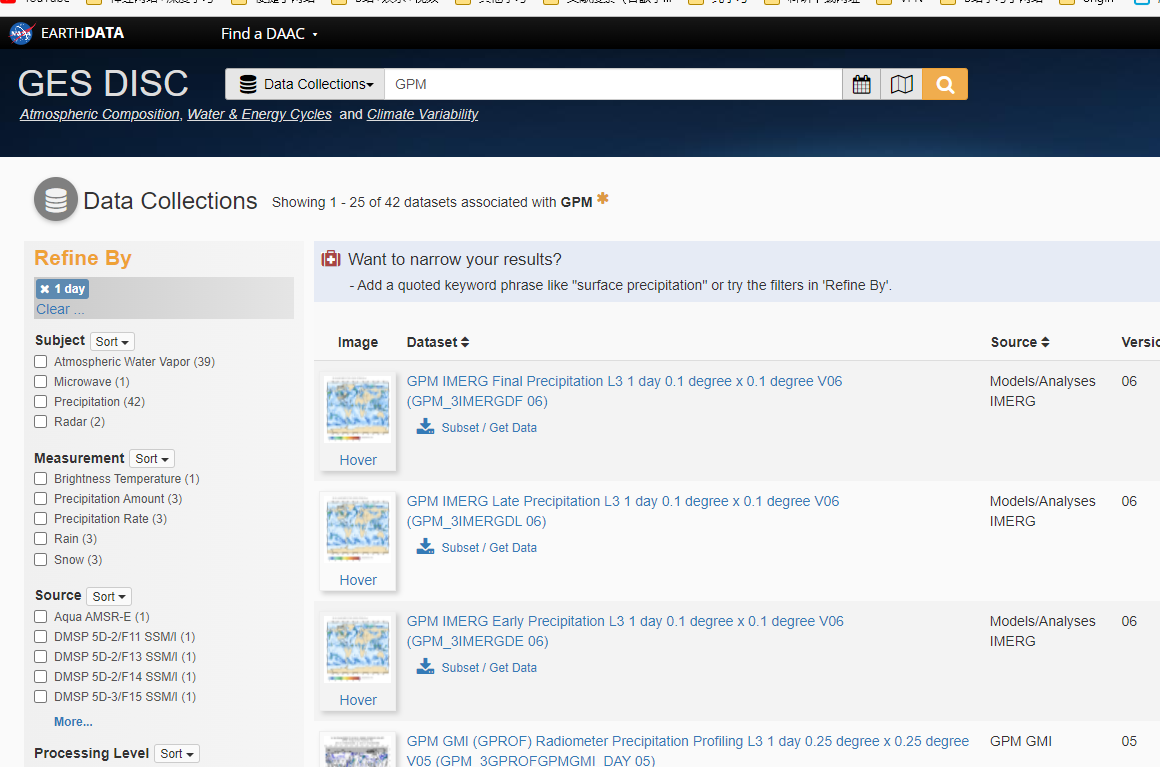Check Precipitation Rate (3) filter

41,518
